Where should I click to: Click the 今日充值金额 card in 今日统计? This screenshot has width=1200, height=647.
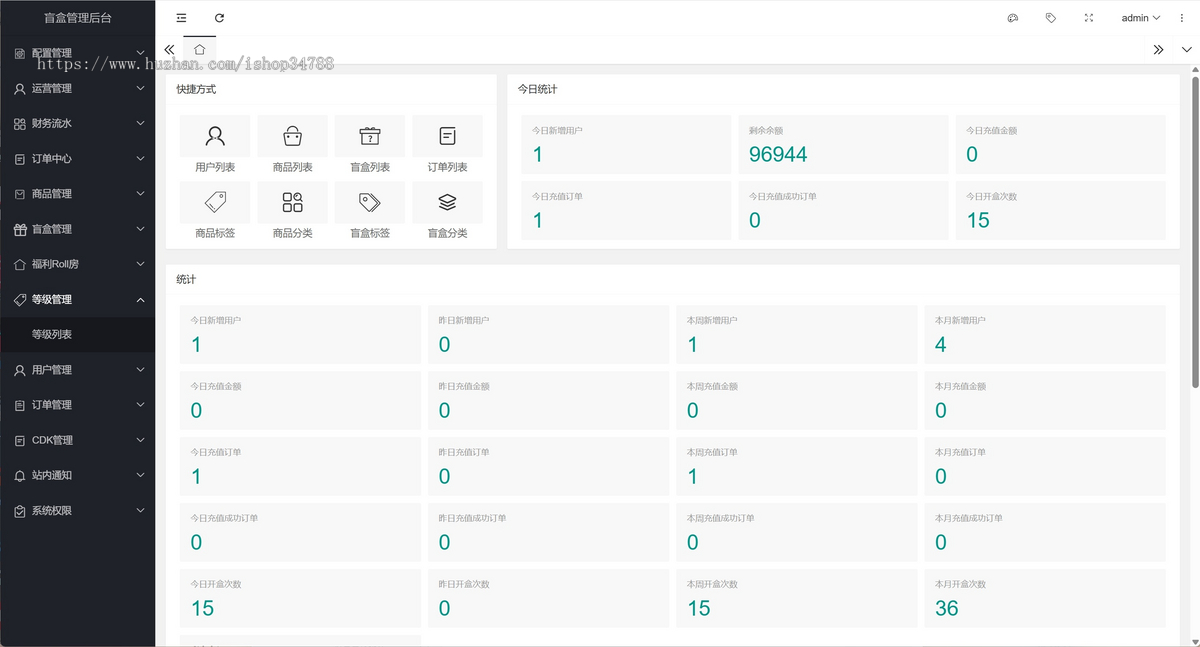click(1061, 144)
